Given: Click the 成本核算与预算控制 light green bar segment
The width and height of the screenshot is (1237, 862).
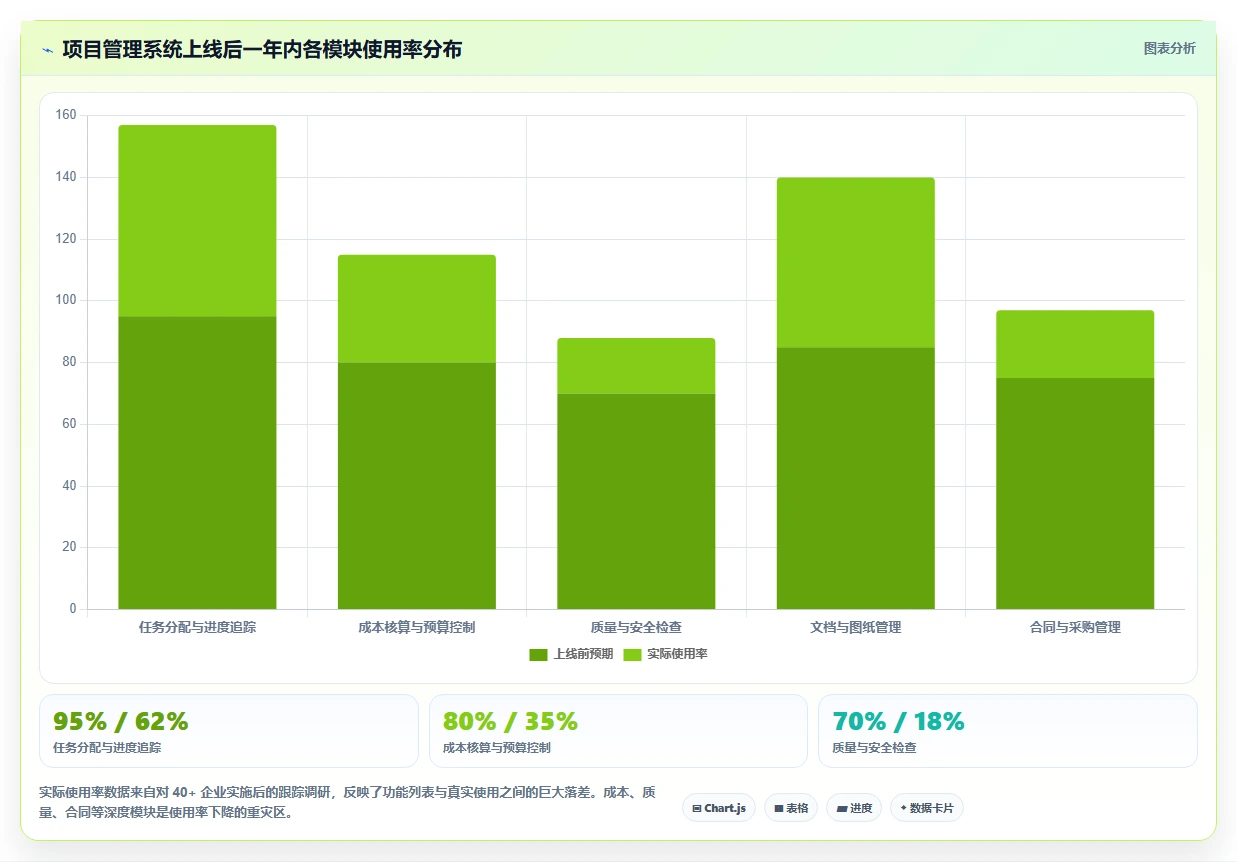Looking at the screenshot, I should 416,309.
